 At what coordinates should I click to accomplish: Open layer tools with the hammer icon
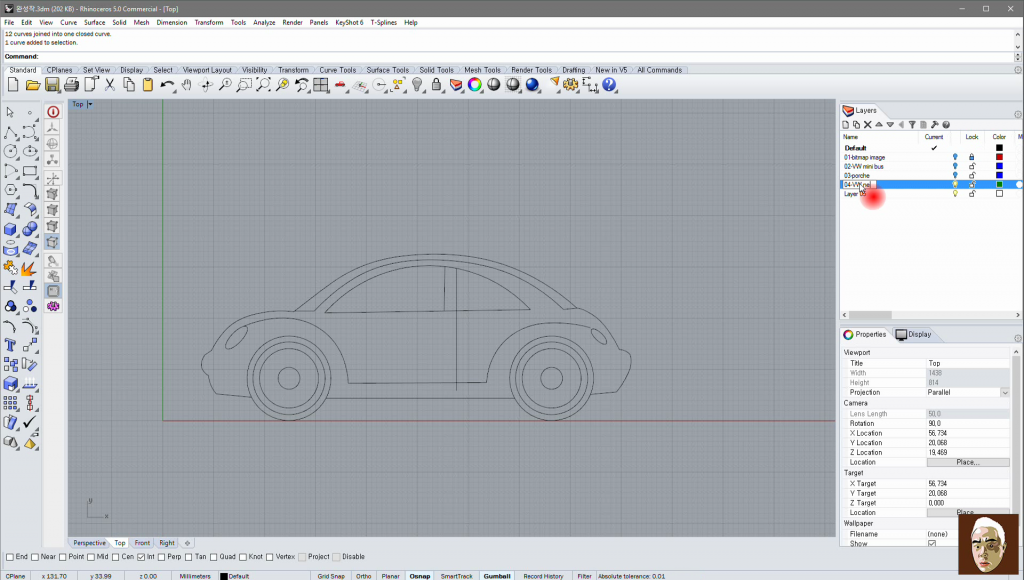click(x=935, y=125)
